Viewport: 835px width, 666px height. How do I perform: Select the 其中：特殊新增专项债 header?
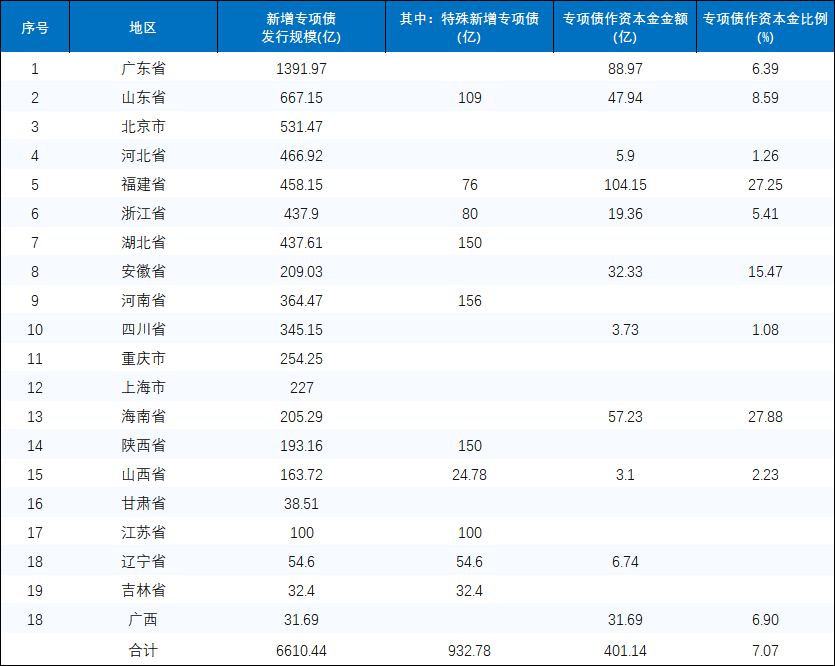point(469,27)
